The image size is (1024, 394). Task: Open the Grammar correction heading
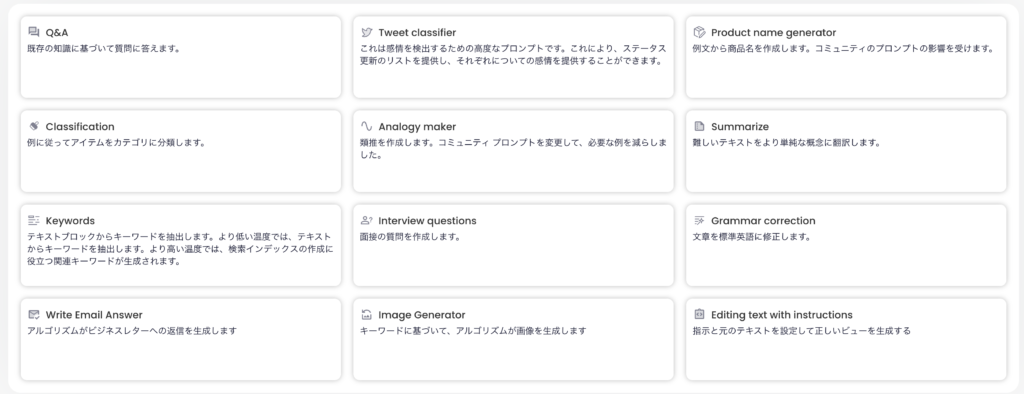click(763, 221)
